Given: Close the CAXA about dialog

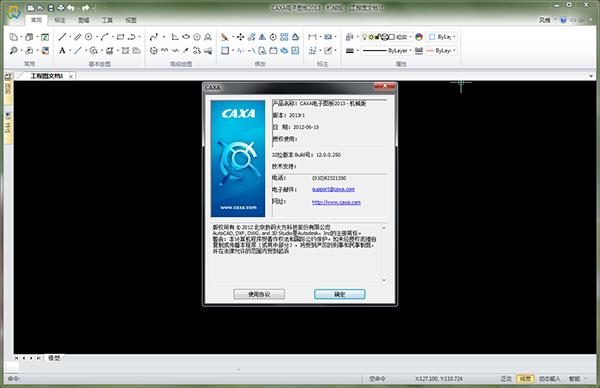Looking at the screenshot, I should click(x=384, y=86).
